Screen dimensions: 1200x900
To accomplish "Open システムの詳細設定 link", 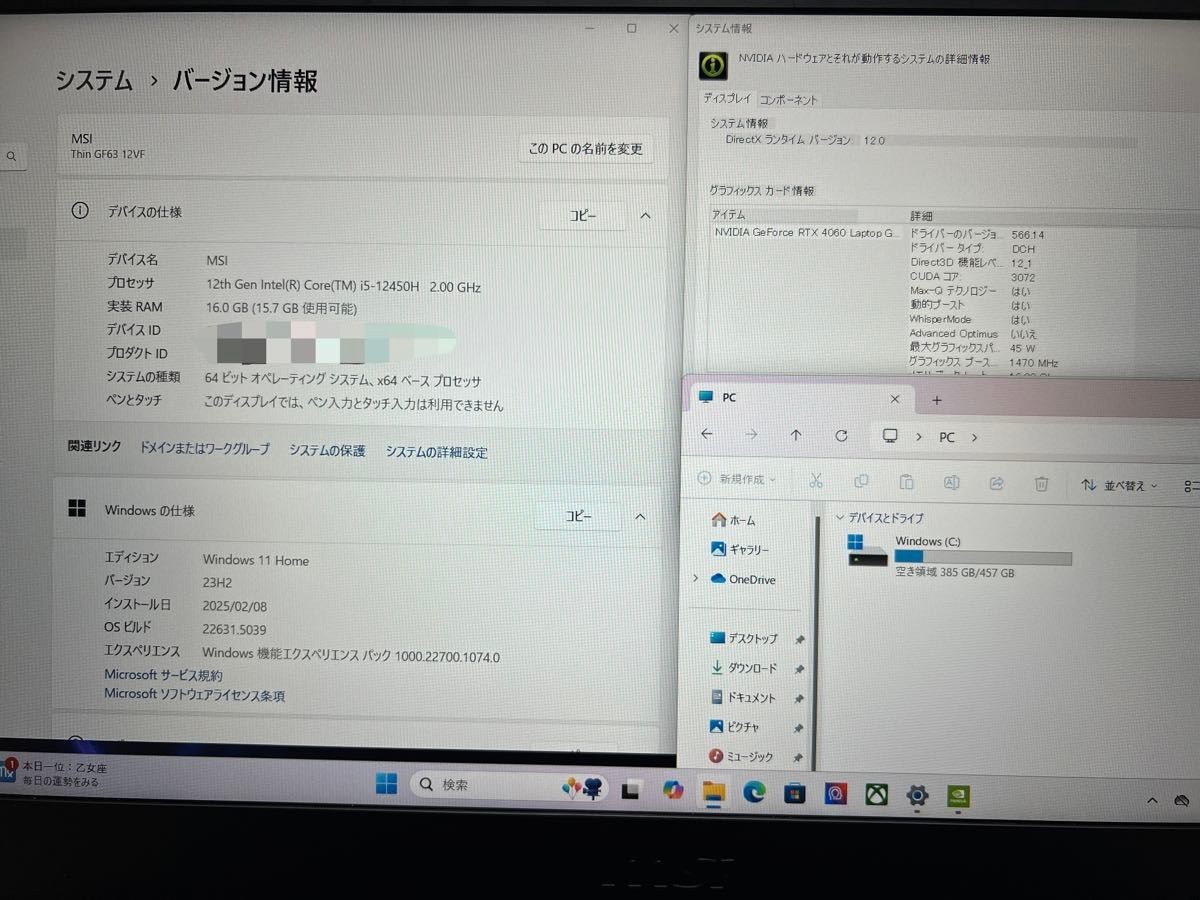I will tap(437, 453).
